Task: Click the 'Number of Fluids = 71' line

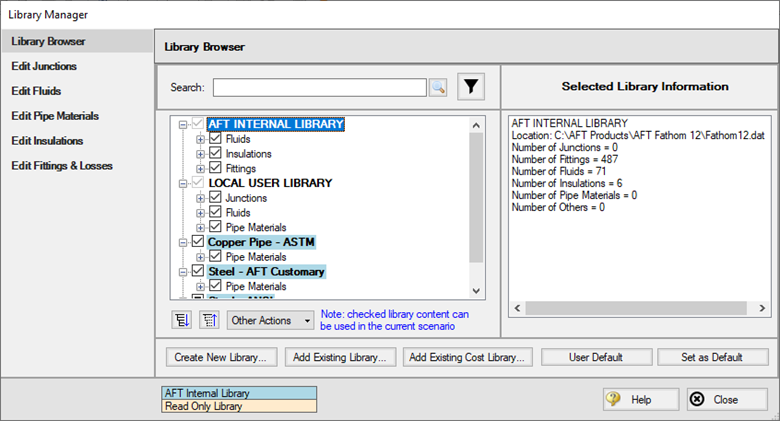Action: [559, 171]
